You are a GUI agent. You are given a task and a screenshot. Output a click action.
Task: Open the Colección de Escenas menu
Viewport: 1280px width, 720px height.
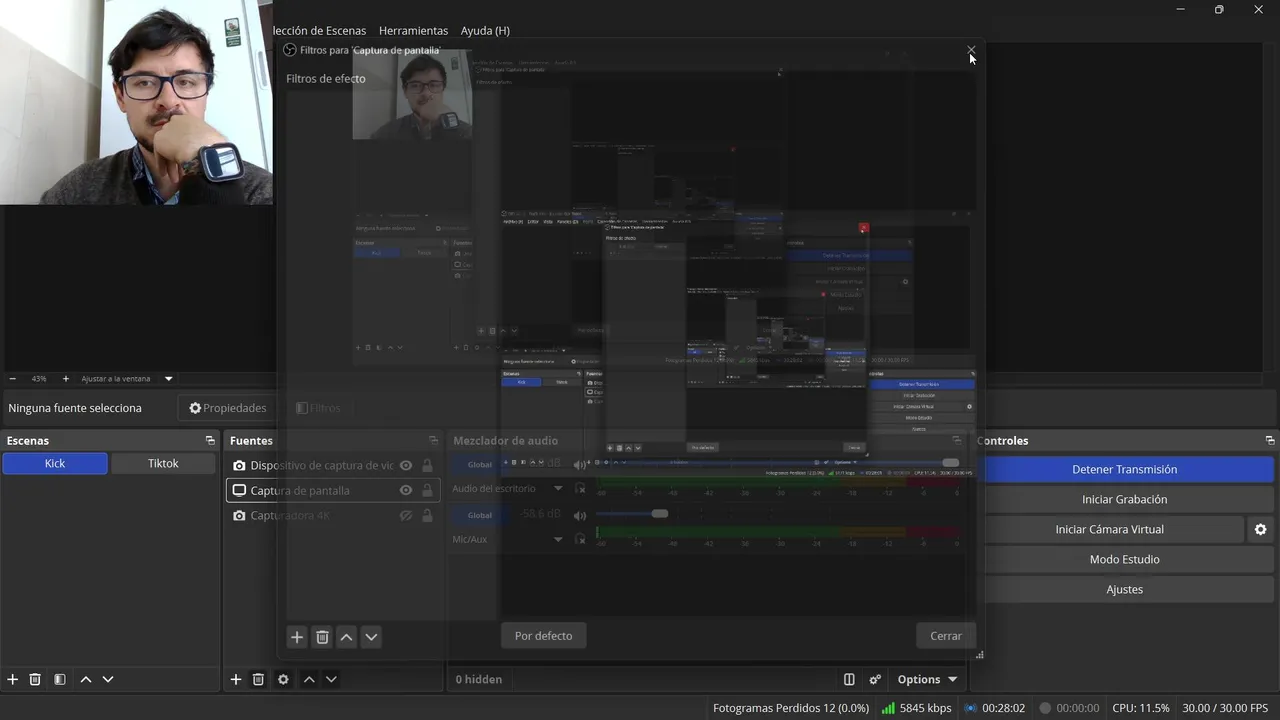pyautogui.click(x=320, y=30)
